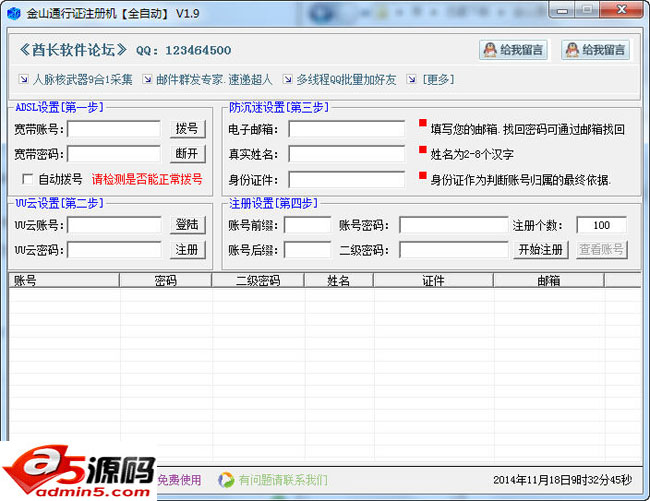Click arrow icon beside 多线程QQ批量加好友

(x=287, y=79)
